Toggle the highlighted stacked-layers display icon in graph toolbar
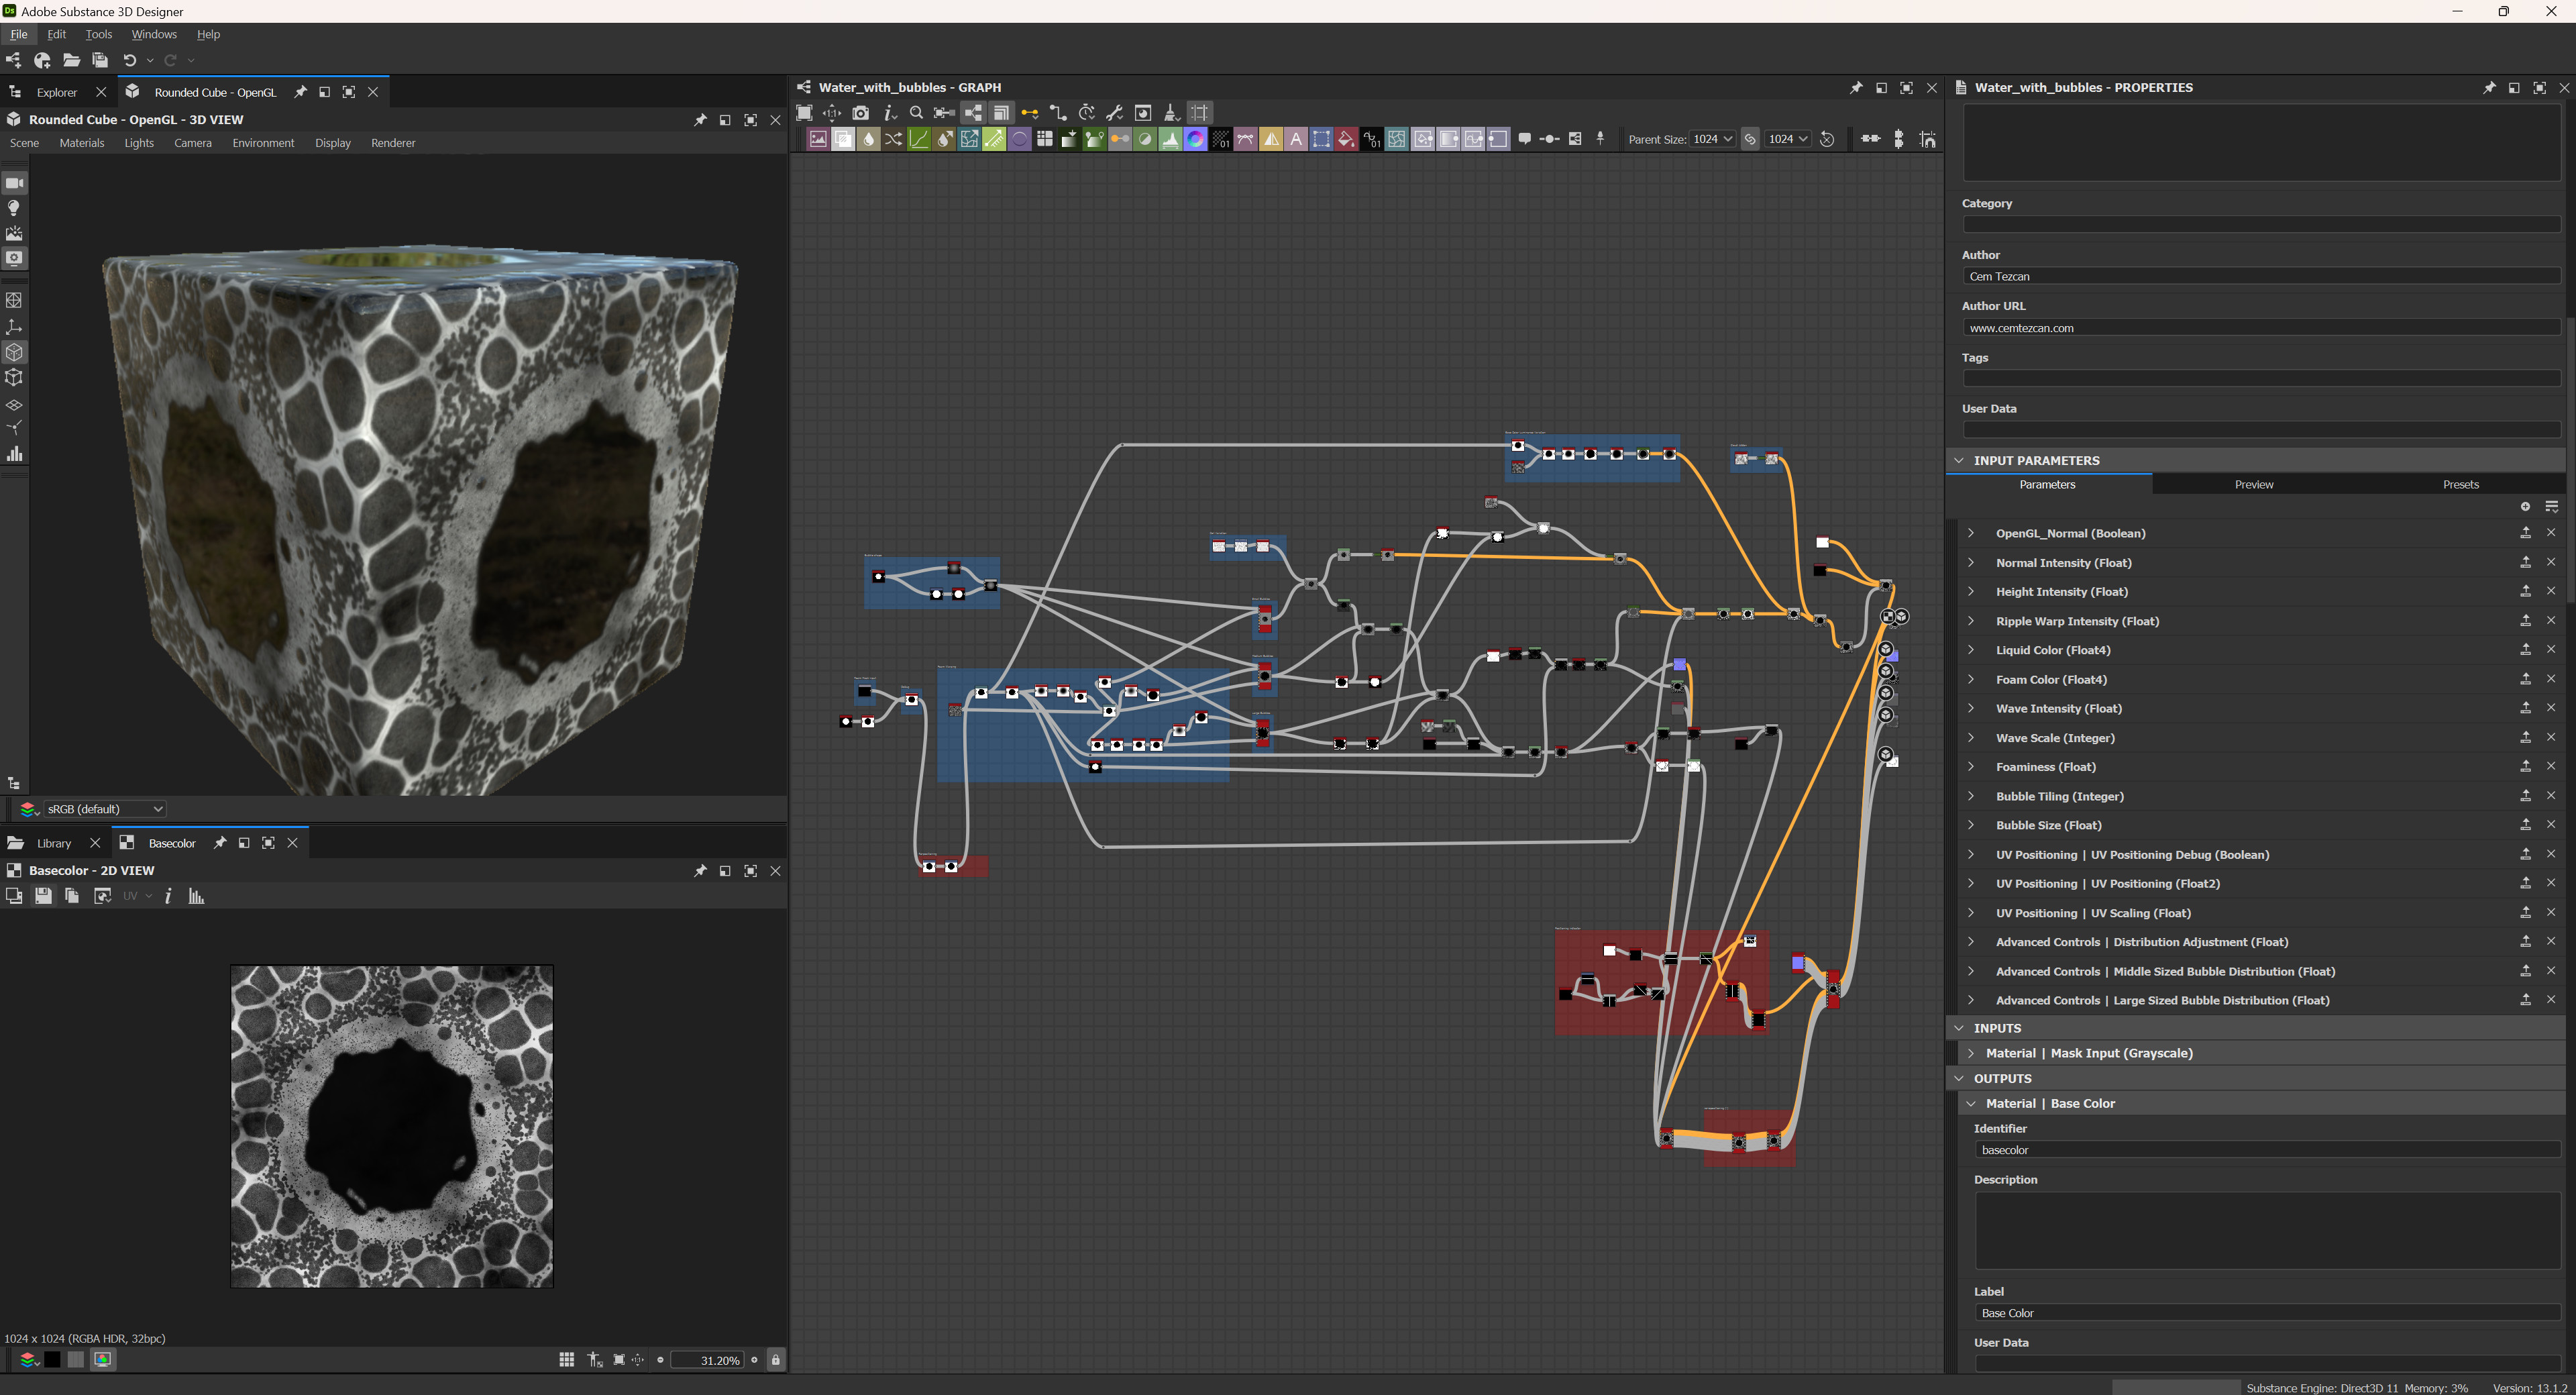The width and height of the screenshot is (2576, 1395). [x=1001, y=113]
